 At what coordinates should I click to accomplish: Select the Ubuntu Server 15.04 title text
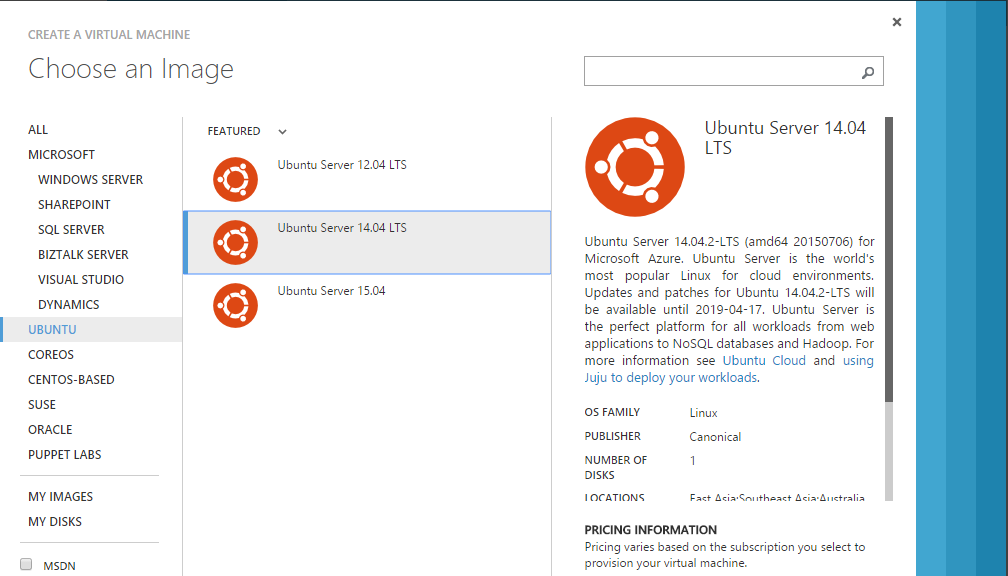pyautogui.click(x=331, y=291)
